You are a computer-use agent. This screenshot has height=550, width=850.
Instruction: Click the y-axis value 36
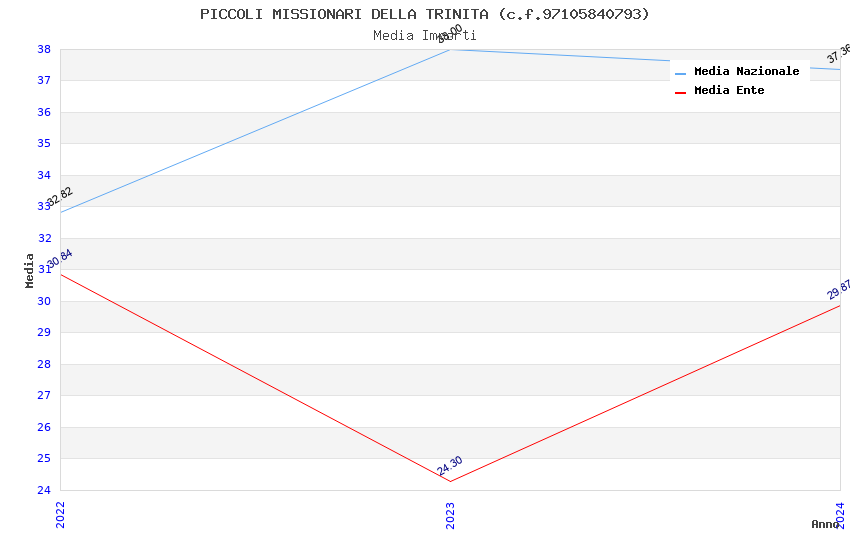[x=44, y=112]
